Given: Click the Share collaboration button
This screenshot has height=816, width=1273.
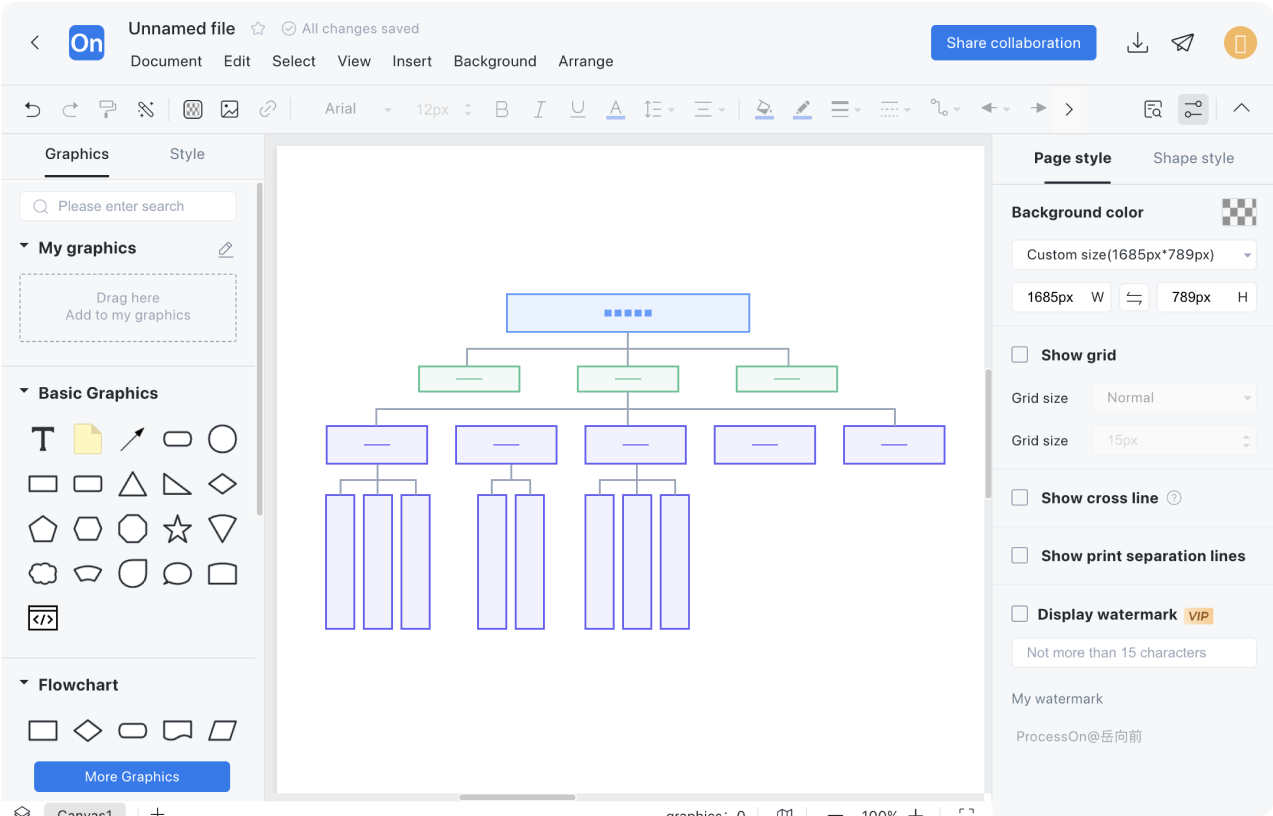Looking at the screenshot, I should (1013, 43).
